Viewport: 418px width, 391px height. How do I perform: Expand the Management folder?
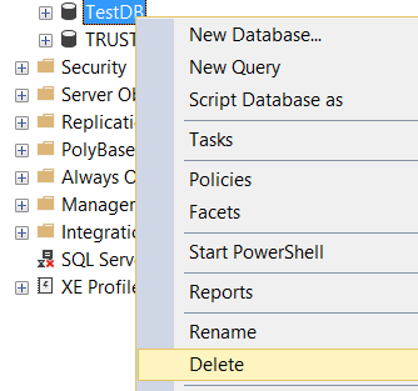tap(22, 205)
